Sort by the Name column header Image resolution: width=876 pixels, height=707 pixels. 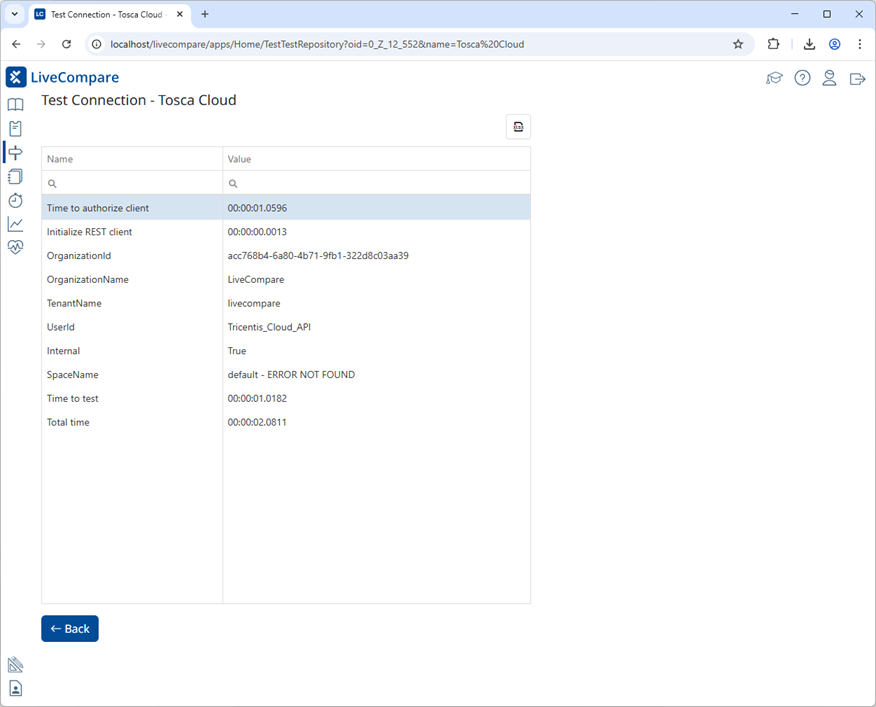[x=131, y=159]
